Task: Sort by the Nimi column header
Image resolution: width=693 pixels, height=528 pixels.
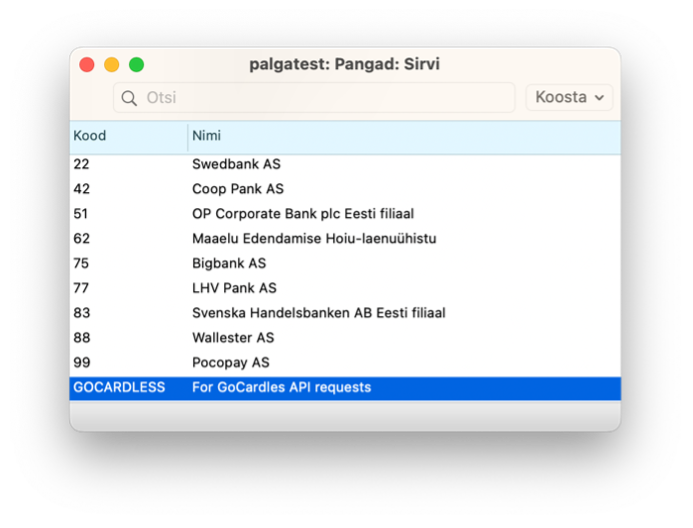Action: [x=404, y=136]
